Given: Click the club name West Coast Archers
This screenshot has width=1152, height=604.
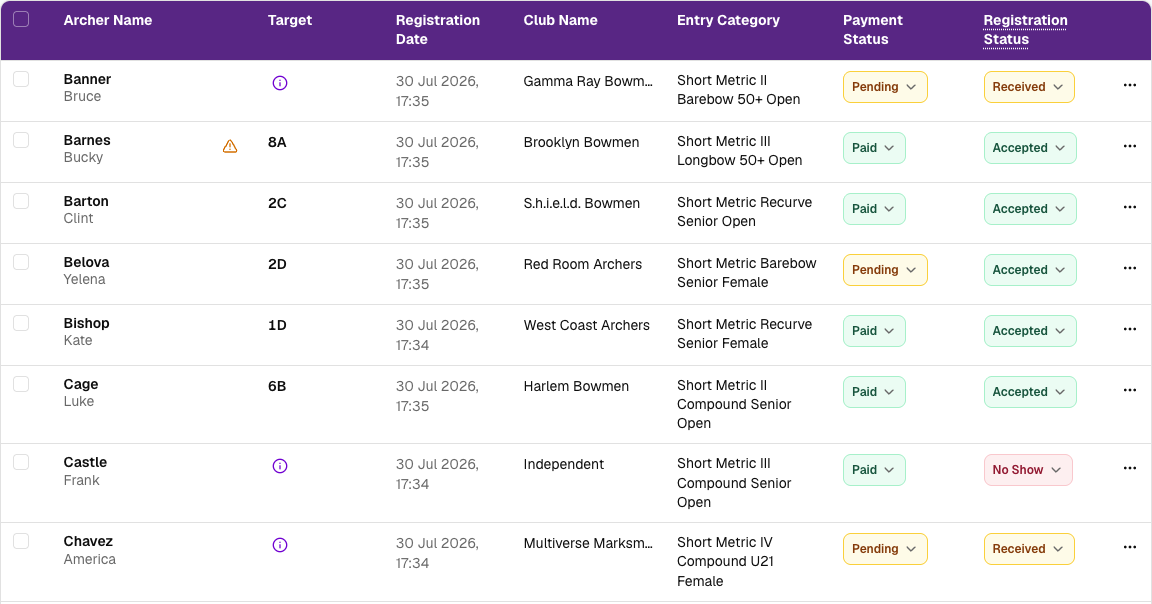Looking at the screenshot, I should tap(586, 326).
